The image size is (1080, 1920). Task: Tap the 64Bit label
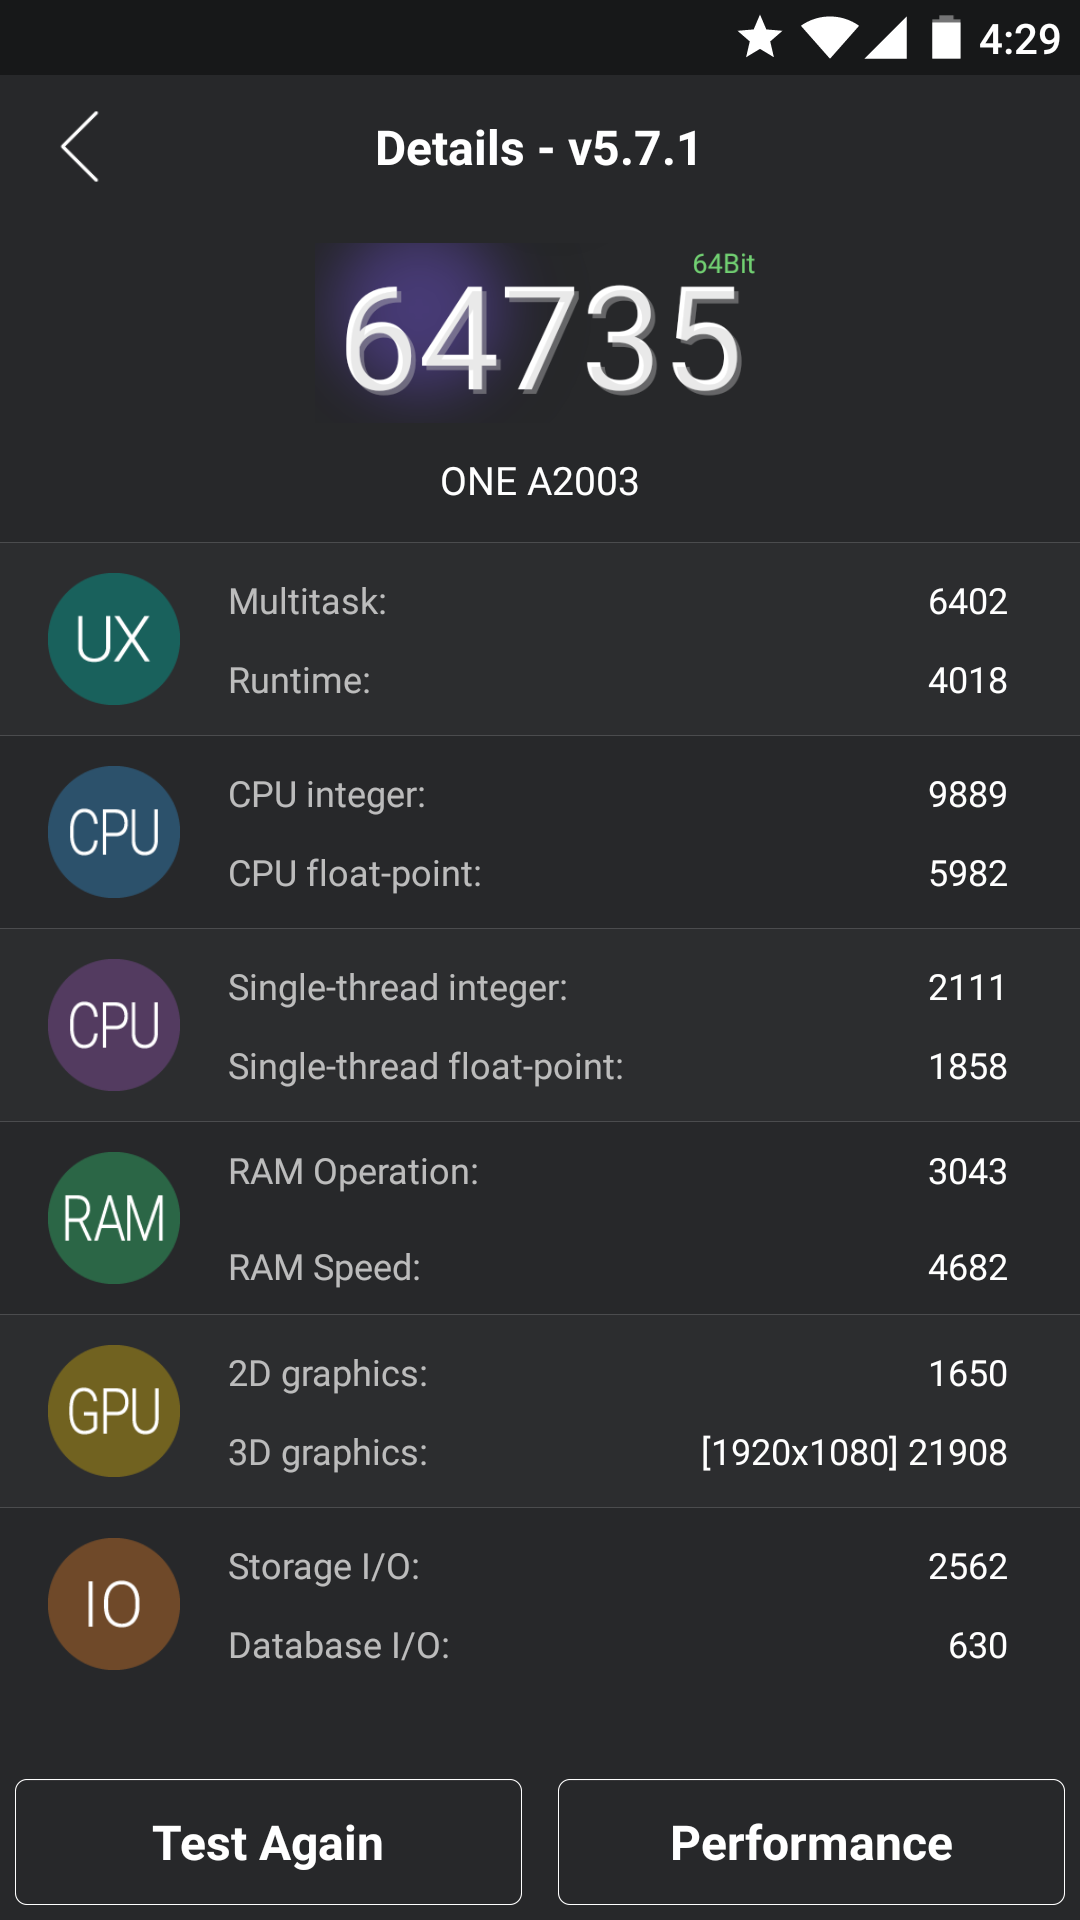pos(723,264)
